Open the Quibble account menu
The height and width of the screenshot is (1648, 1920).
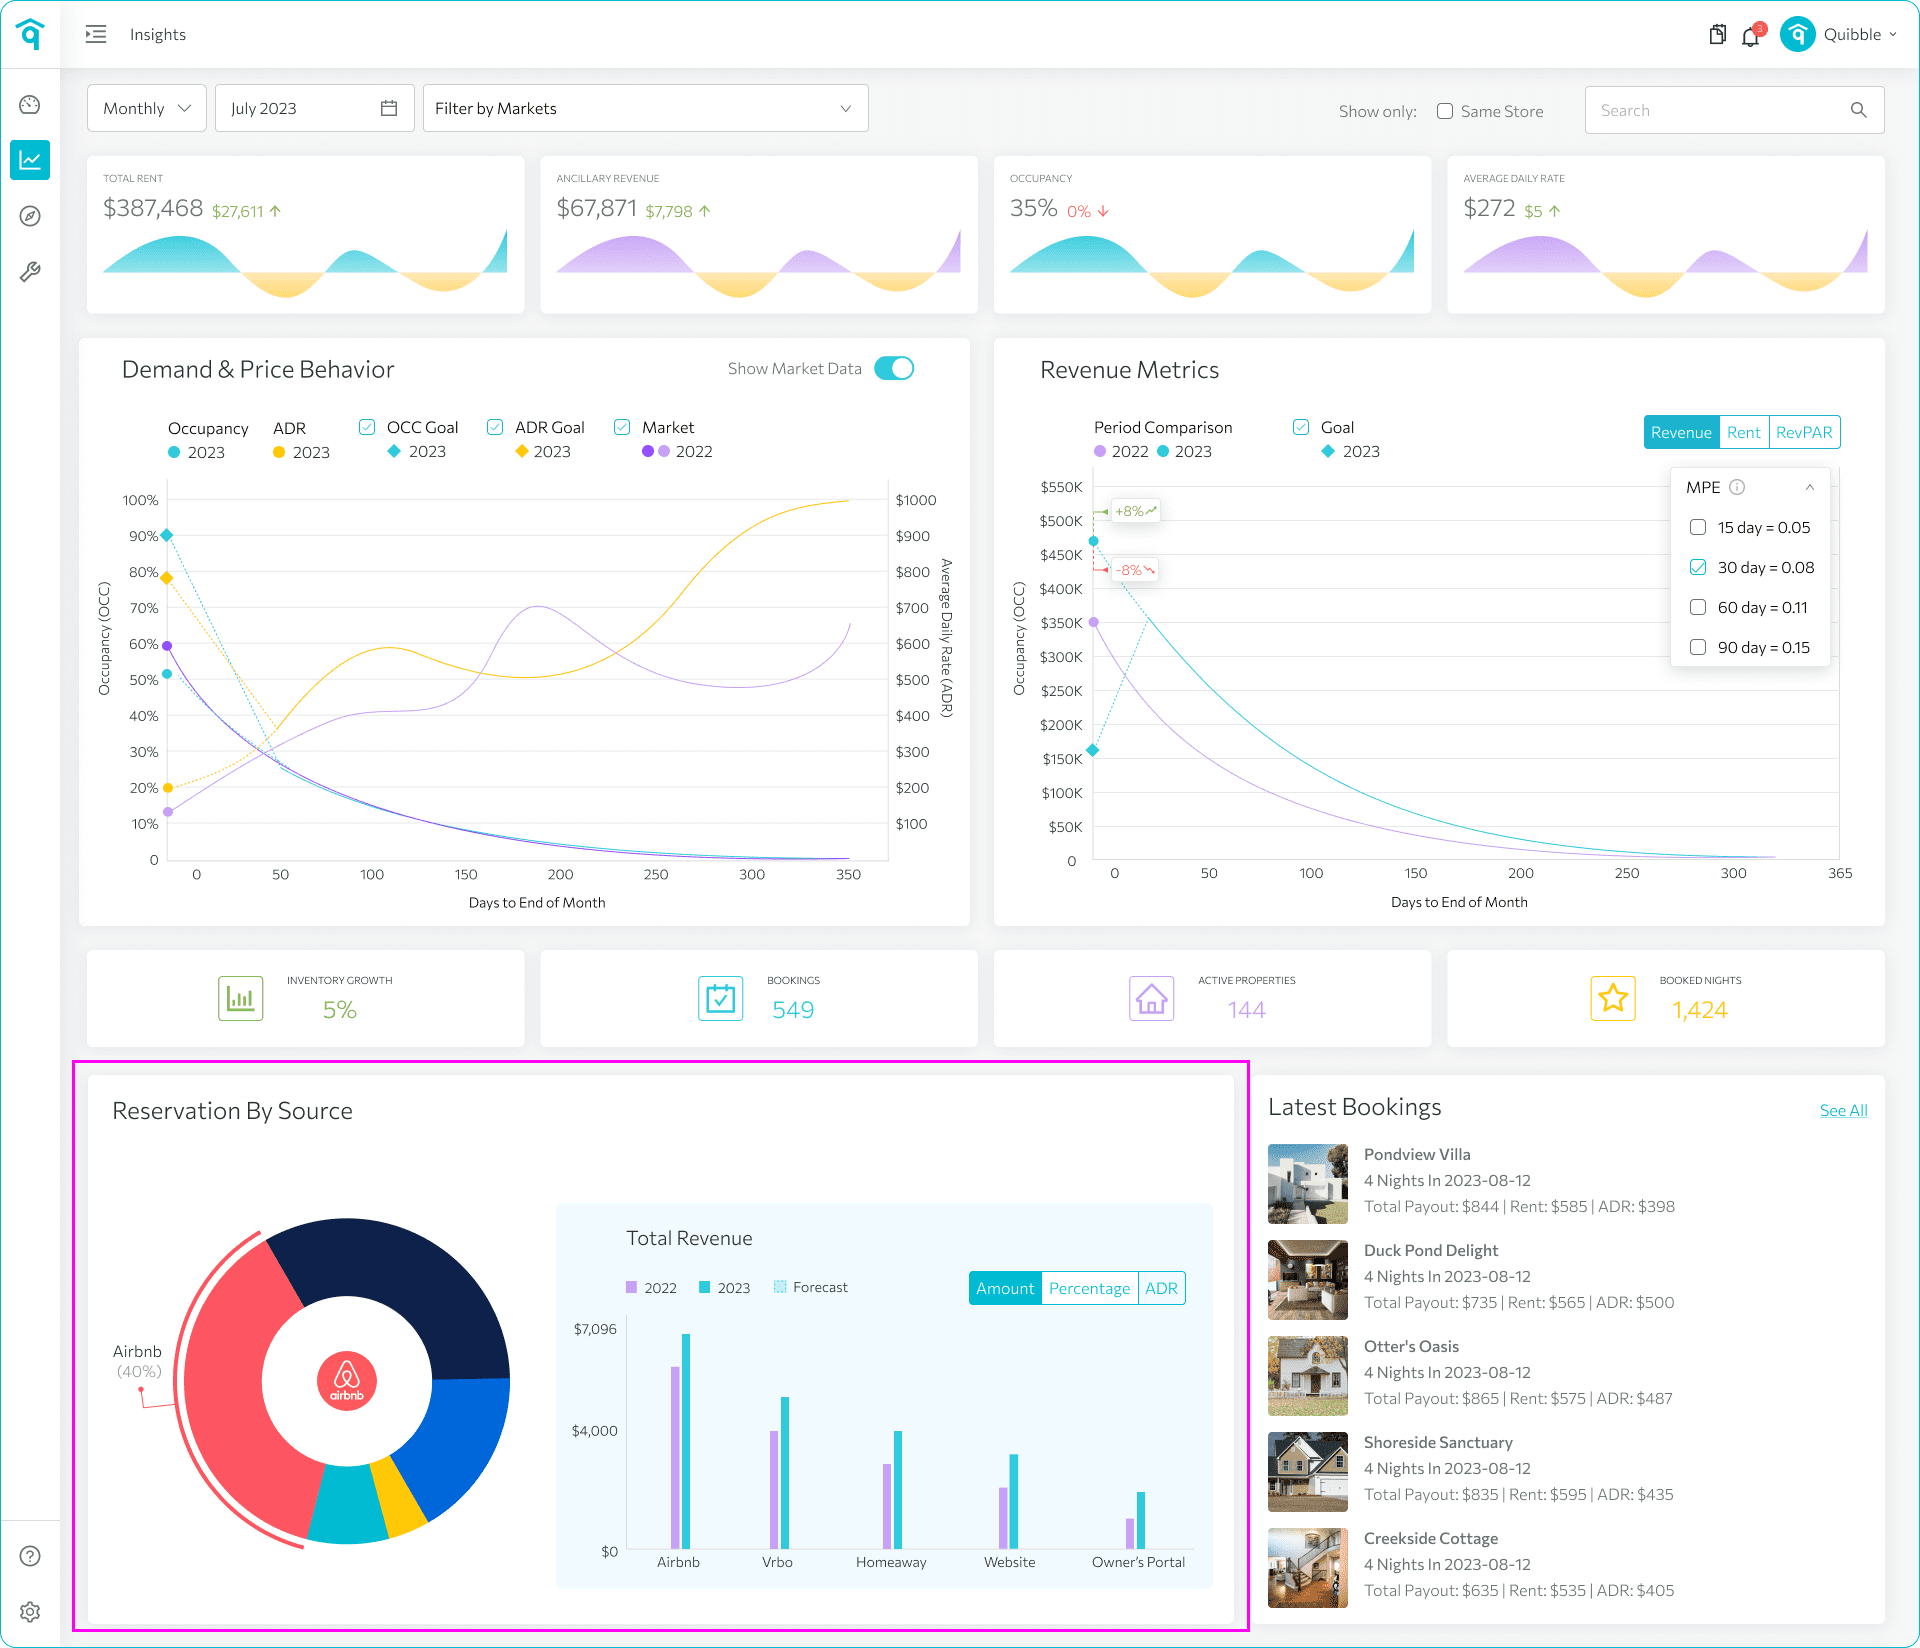[1839, 34]
